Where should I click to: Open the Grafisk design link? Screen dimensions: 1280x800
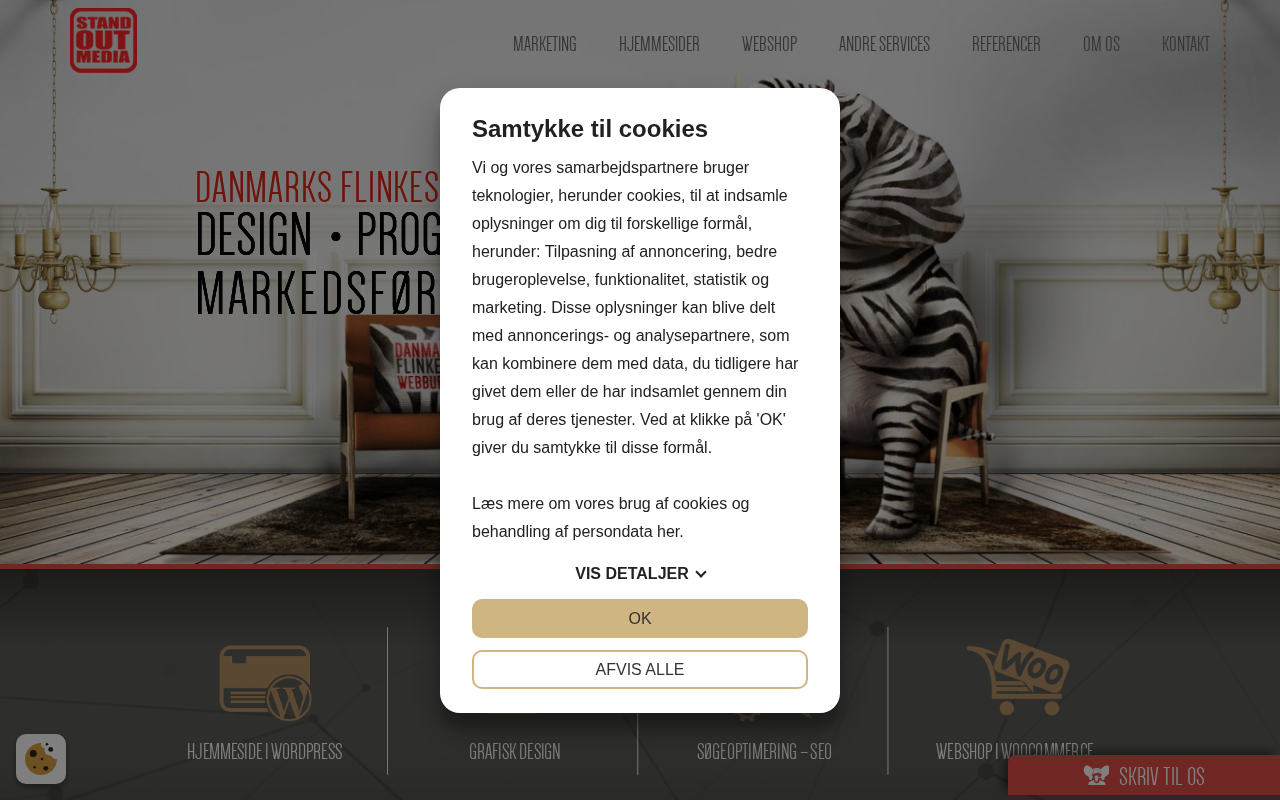pyautogui.click(x=515, y=751)
